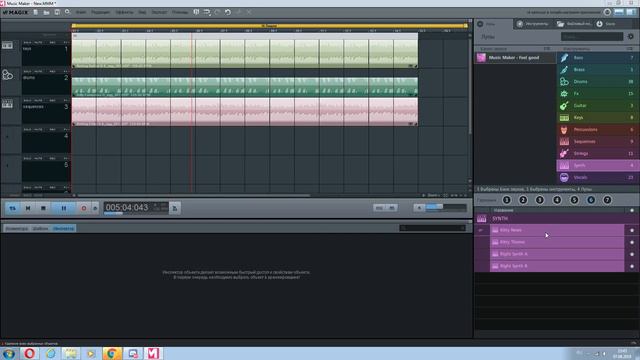Image resolution: width=640 pixels, height=360 pixels.
Task: Open Chrome from the taskbar
Action: click(111, 353)
